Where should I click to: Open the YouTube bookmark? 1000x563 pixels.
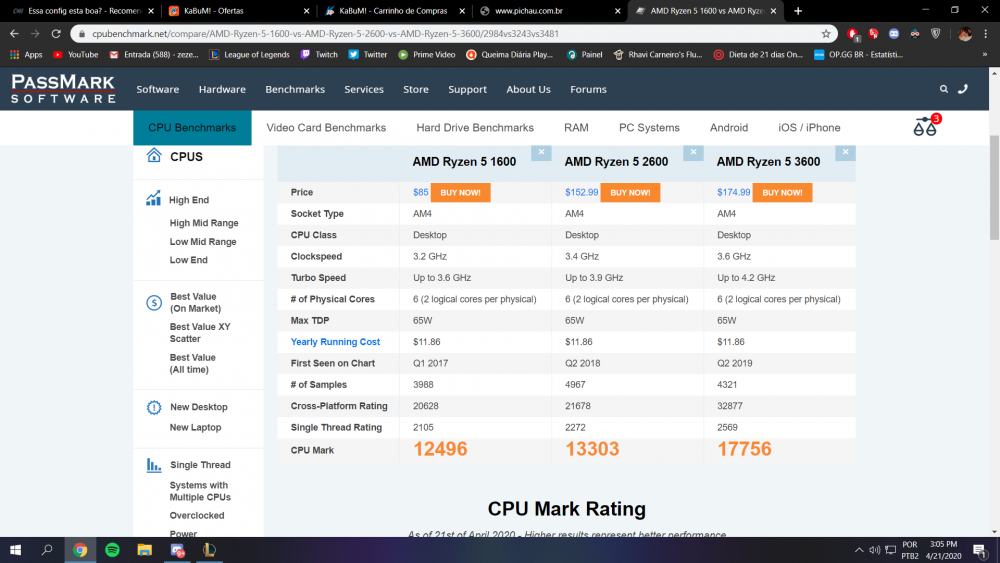point(75,54)
